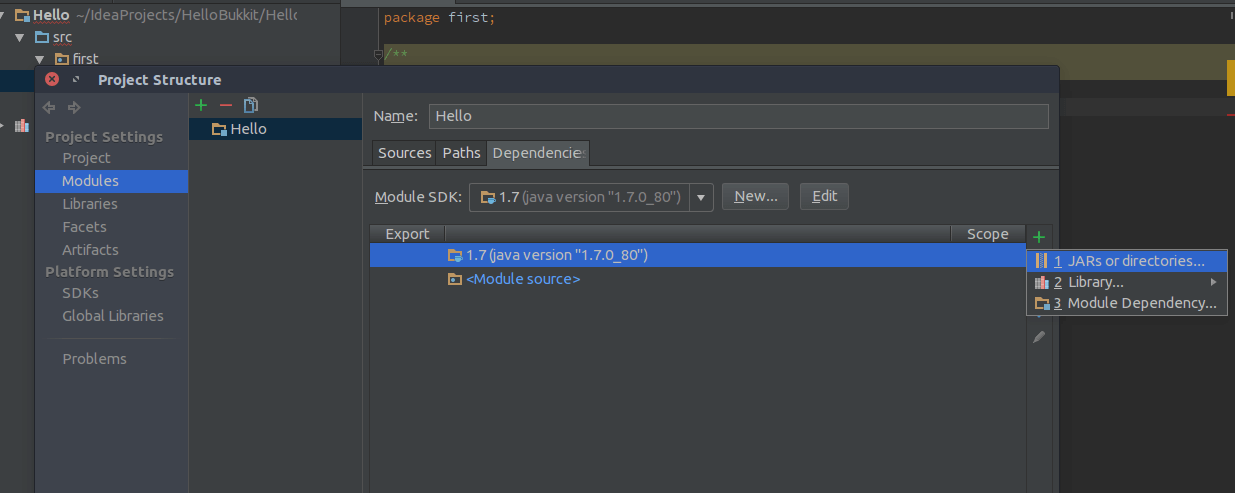Collapse the first package tree node
1235x493 pixels.
40,59
